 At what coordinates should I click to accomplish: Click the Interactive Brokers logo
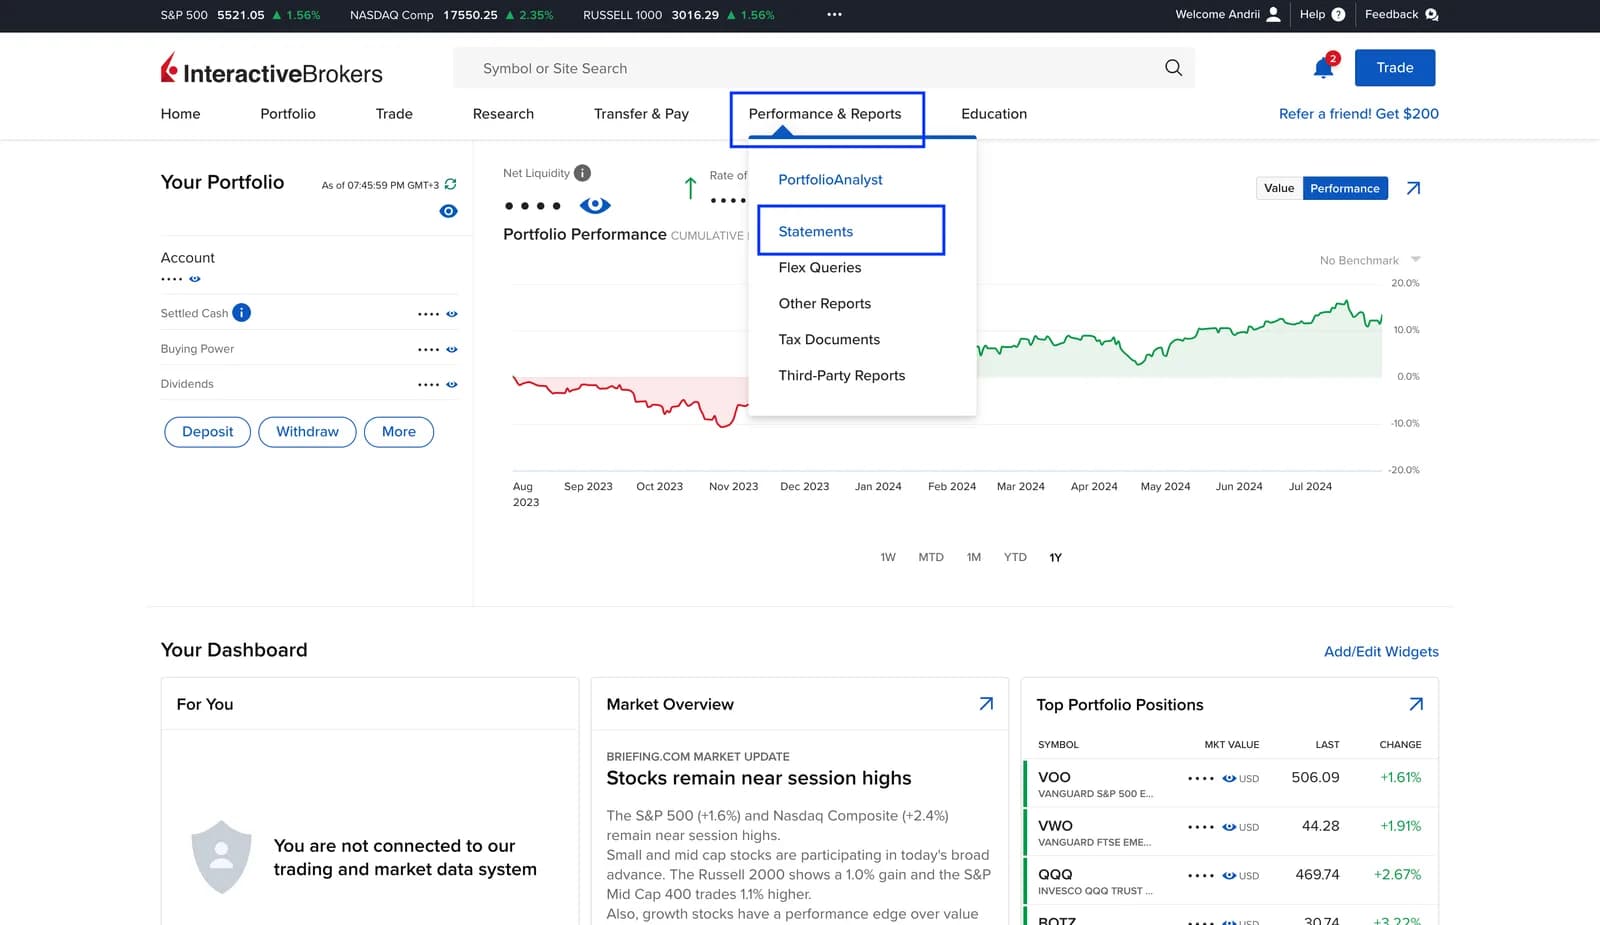tap(271, 69)
